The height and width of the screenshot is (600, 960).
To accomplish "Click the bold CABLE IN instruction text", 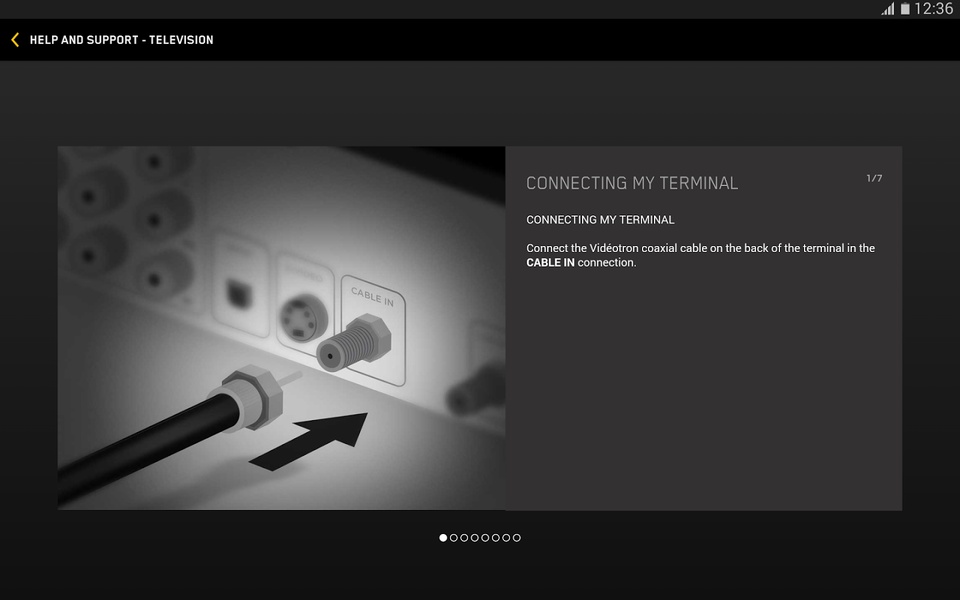I will pos(550,263).
